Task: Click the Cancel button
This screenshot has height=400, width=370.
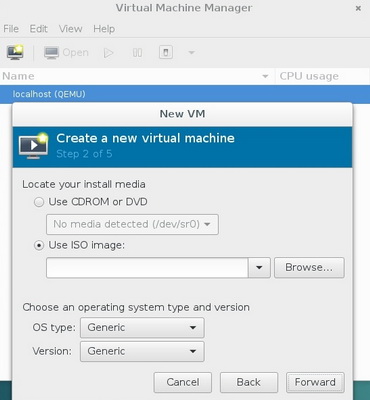Action: (183, 382)
